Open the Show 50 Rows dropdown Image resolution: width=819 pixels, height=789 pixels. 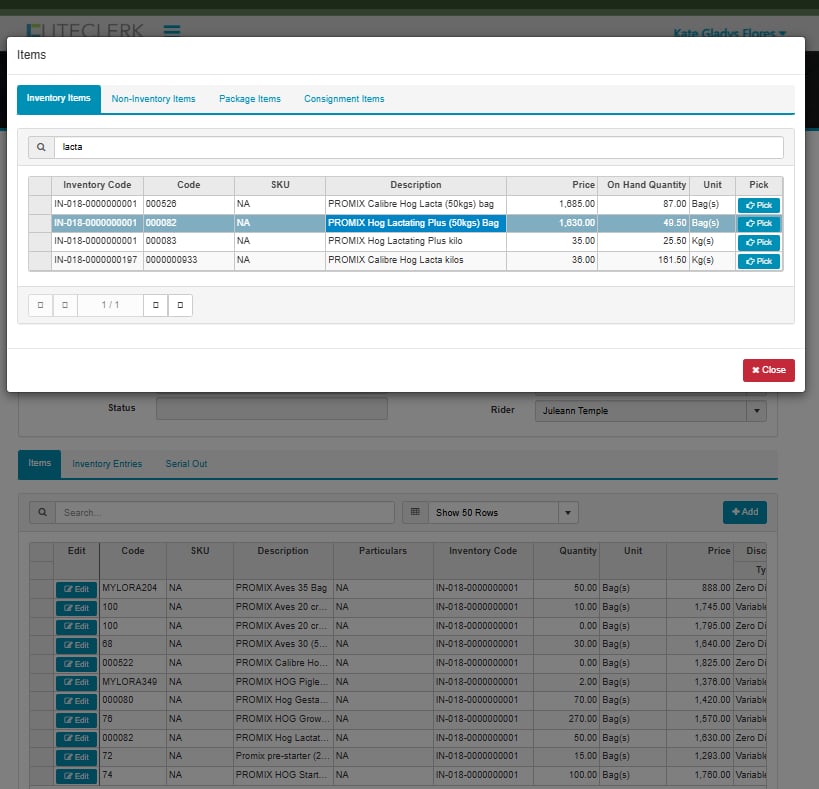coord(568,513)
